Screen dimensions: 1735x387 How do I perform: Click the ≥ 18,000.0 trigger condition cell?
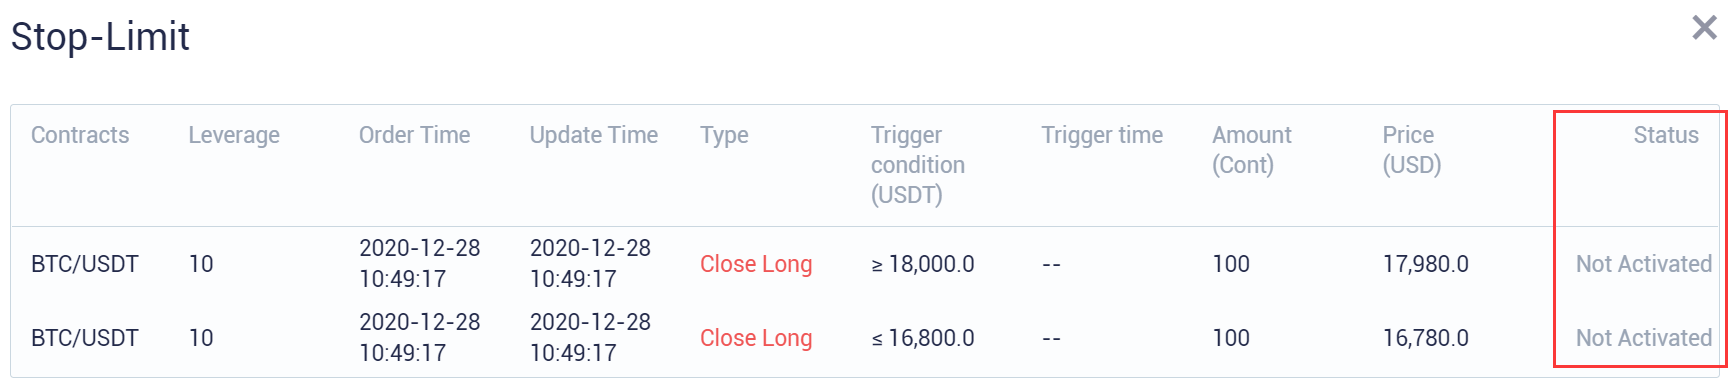(922, 264)
